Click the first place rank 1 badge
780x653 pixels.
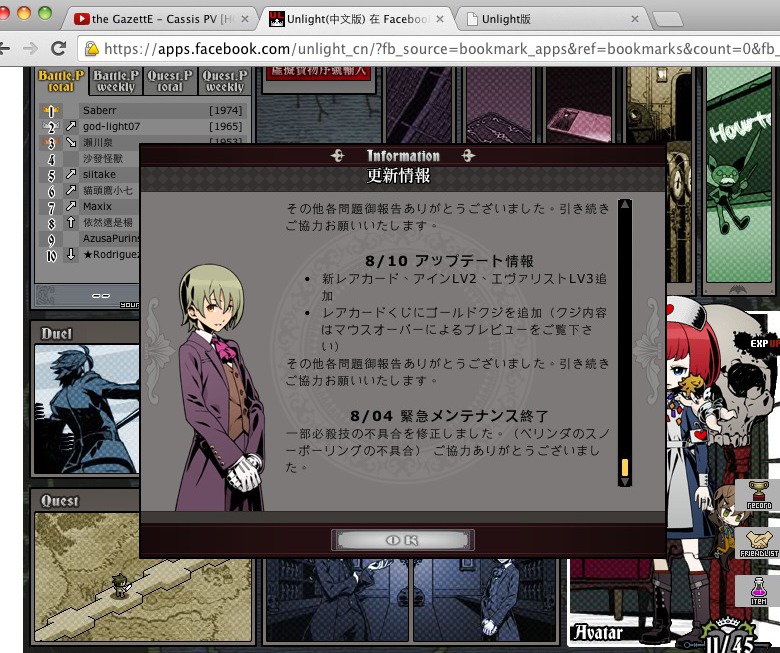tap(51, 111)
